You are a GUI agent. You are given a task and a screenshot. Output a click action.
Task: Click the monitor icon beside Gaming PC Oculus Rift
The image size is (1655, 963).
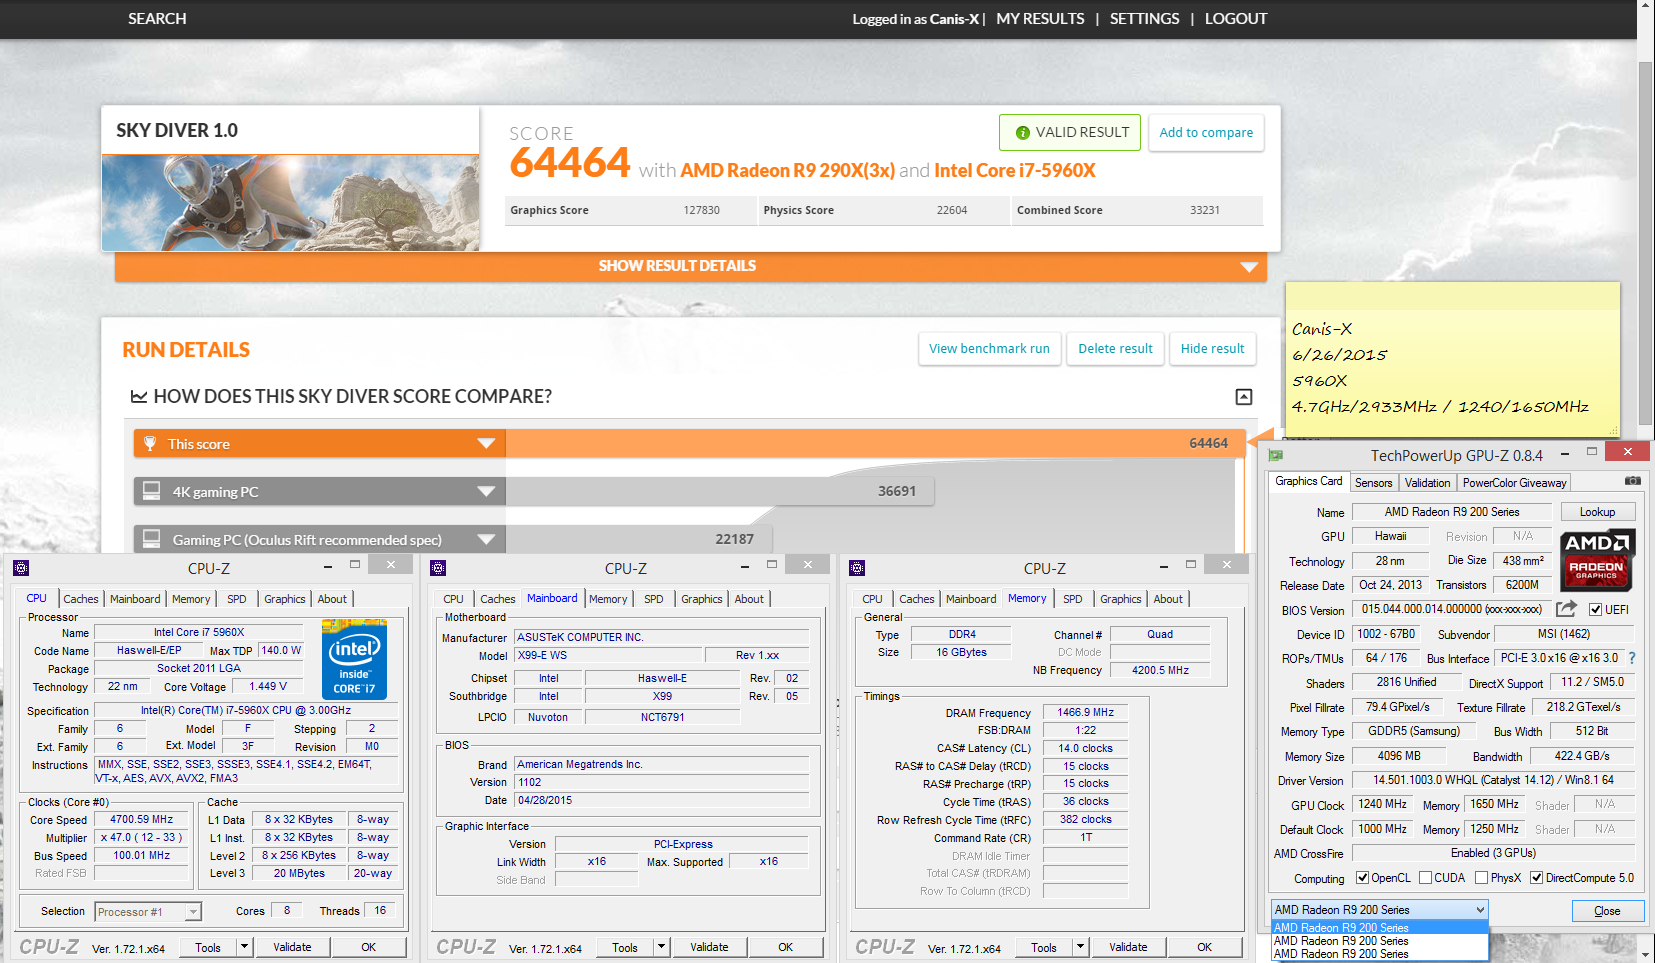click(151, 539)
